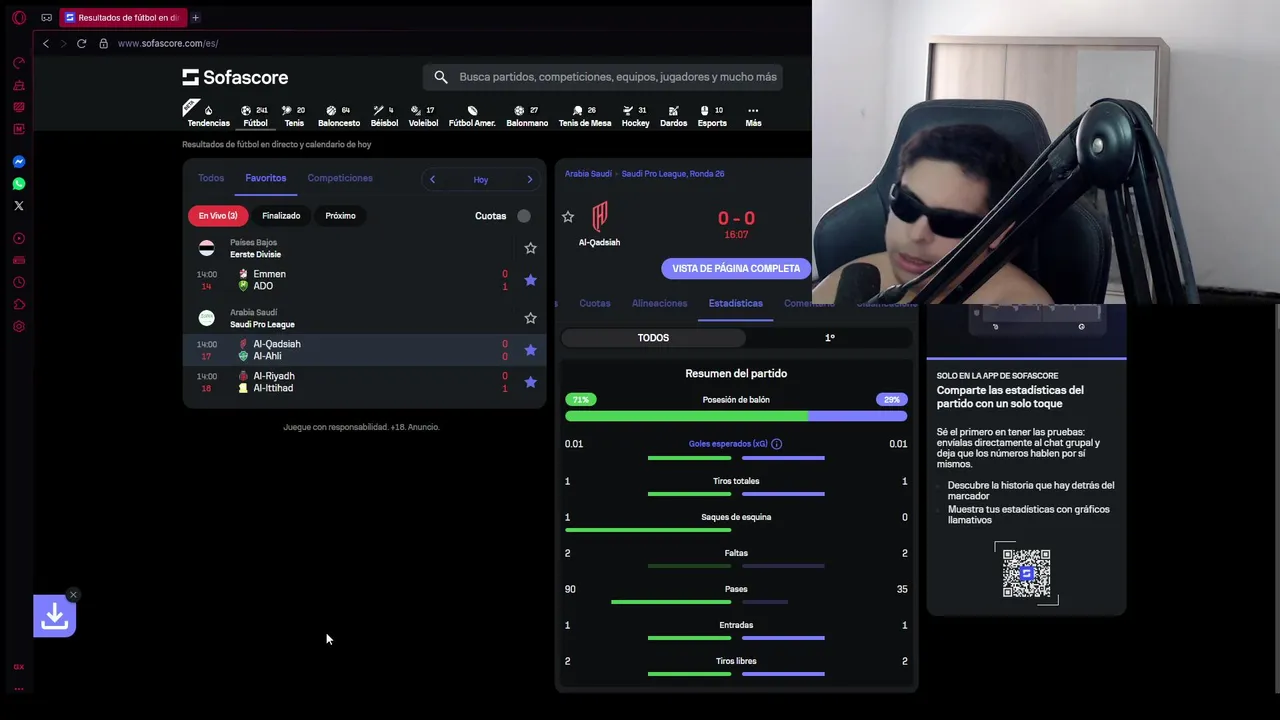
Task: Open the sidebar player icon
Action: pos(18,238)
